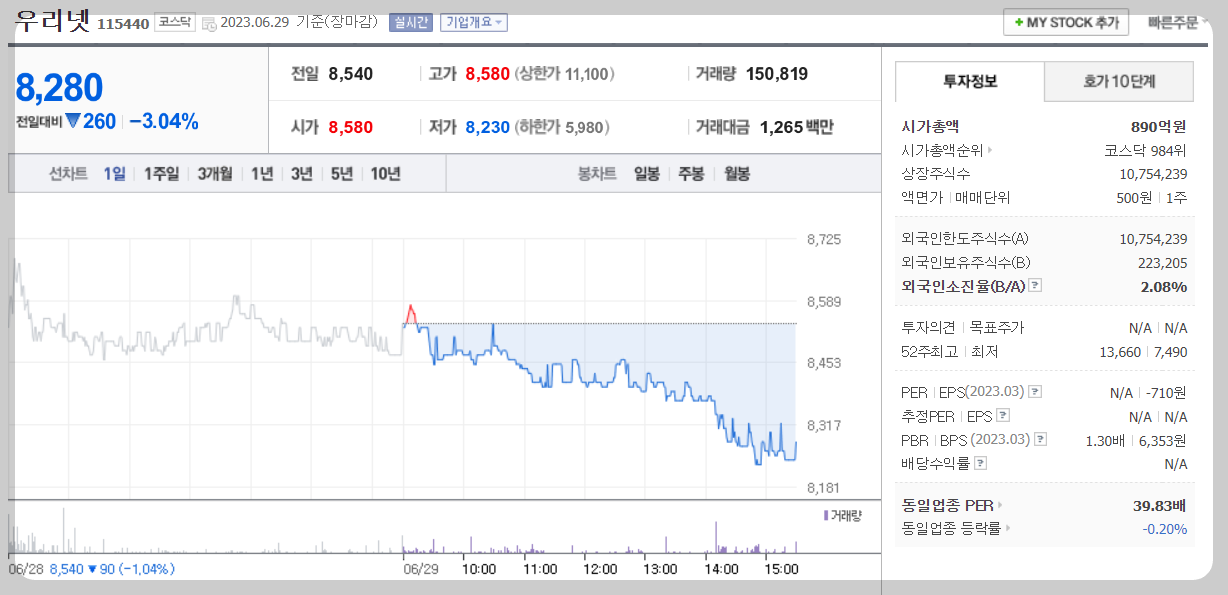The image size is (1228, 595).
Task: Click the 우리넷 stock name heading
Action: pos(51,19)
